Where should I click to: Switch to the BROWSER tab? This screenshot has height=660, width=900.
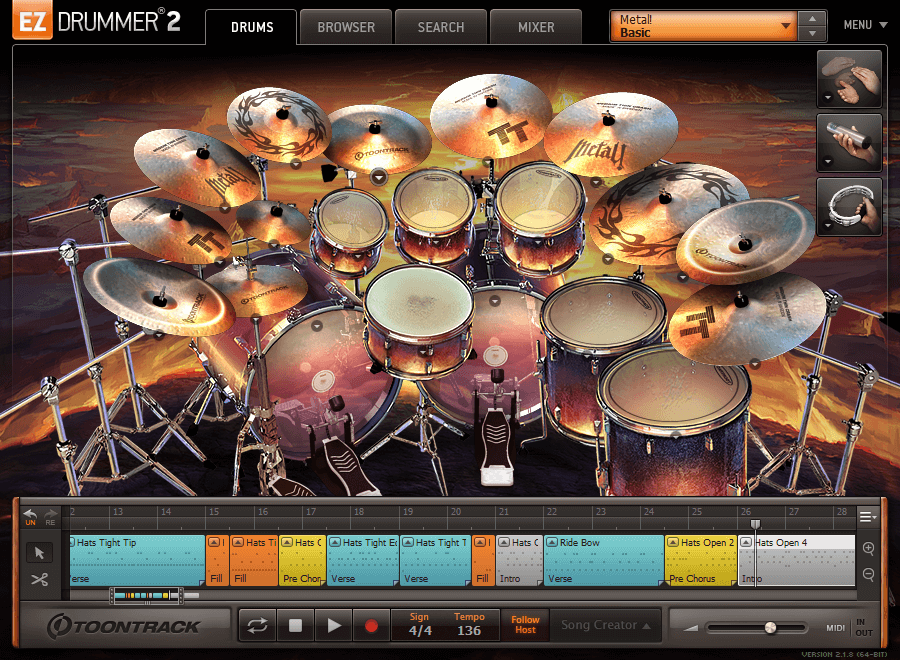[345, 27]
